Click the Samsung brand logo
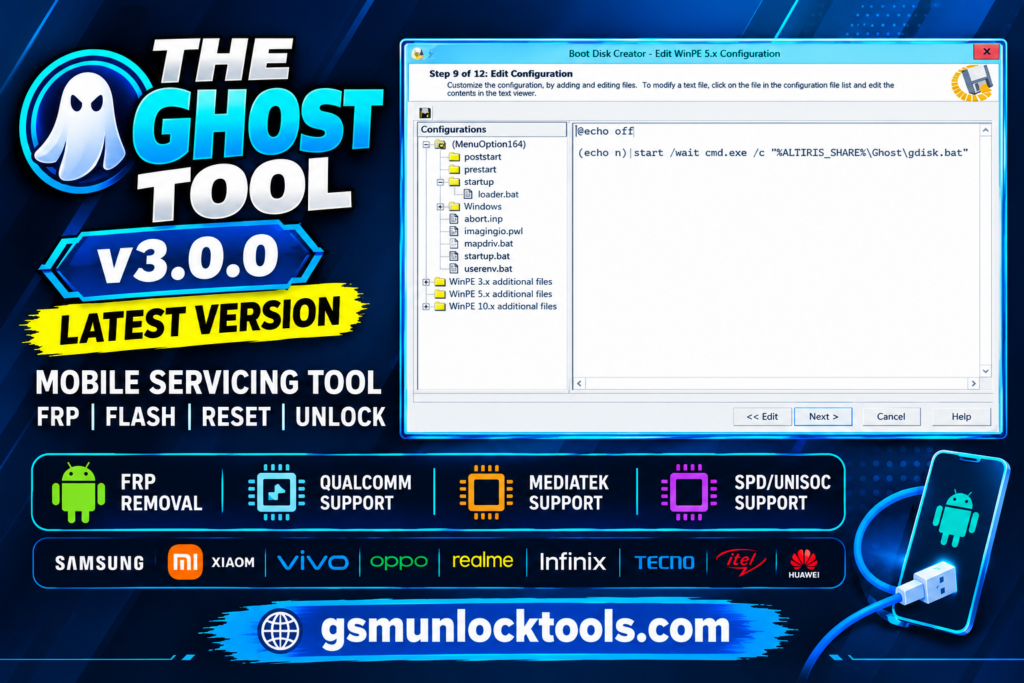 coord(99,563)
